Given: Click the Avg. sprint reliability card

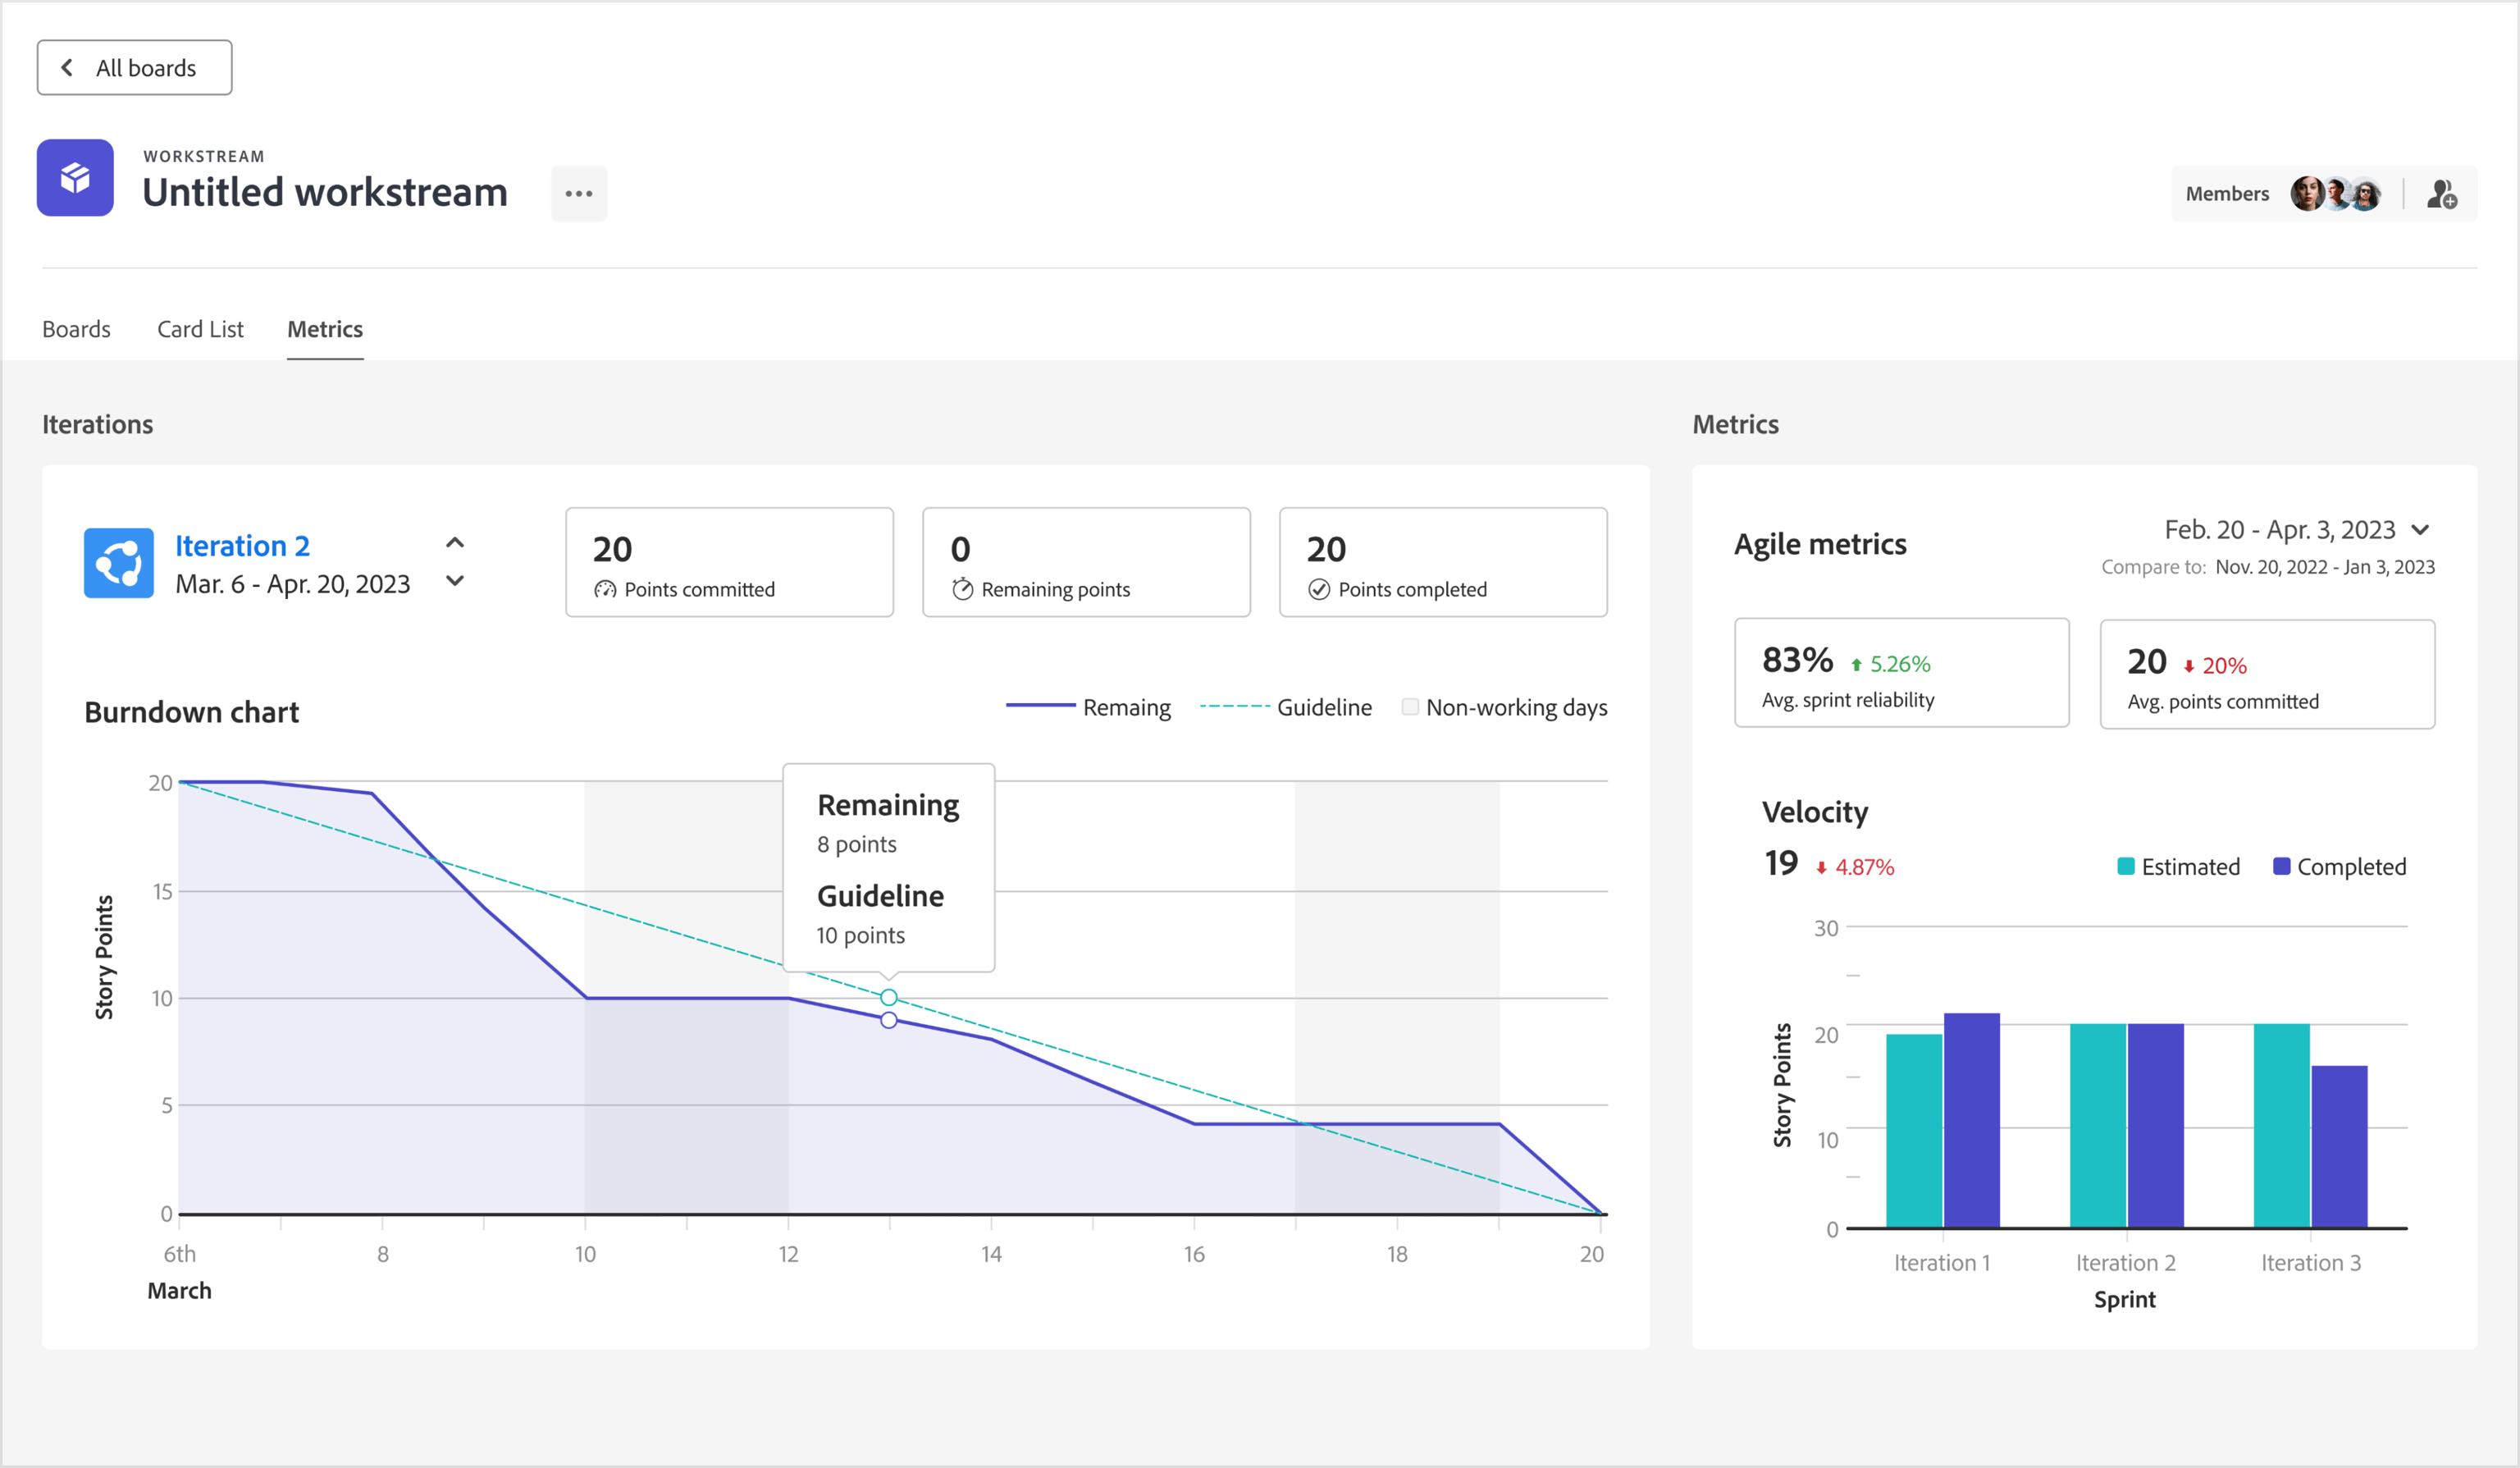Looking at the screenshot, I should point(1901,673).
